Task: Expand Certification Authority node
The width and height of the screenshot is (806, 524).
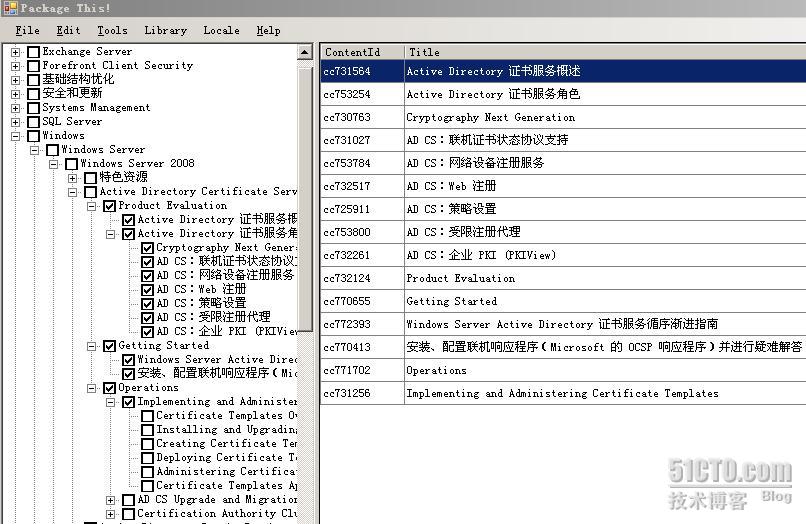Action: [111, 514]
